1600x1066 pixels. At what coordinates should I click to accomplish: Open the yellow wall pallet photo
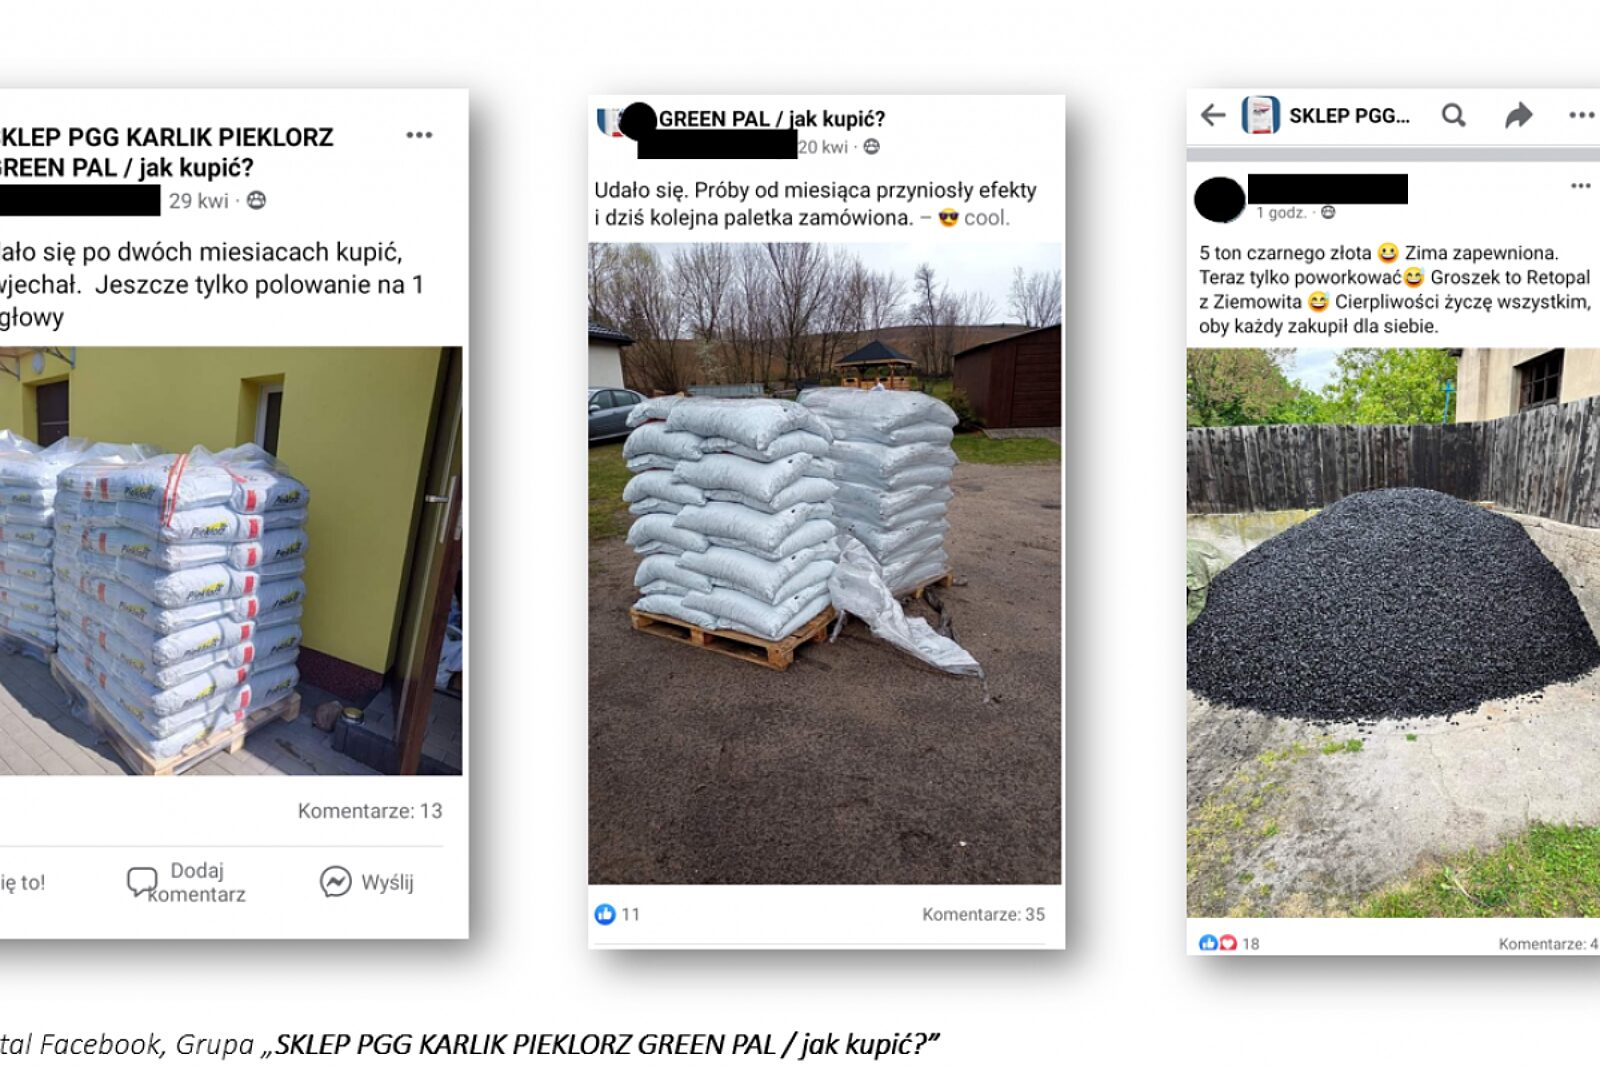click(231, 560)
